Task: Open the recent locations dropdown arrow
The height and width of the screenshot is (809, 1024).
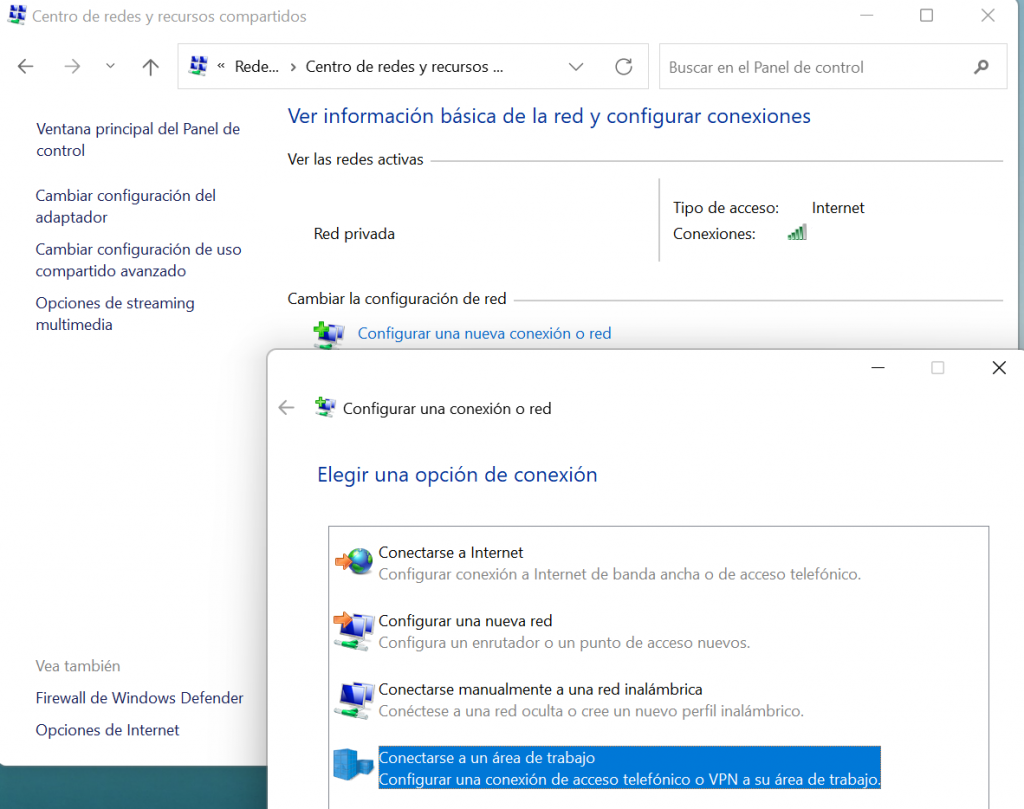Action: pos(110,67)
